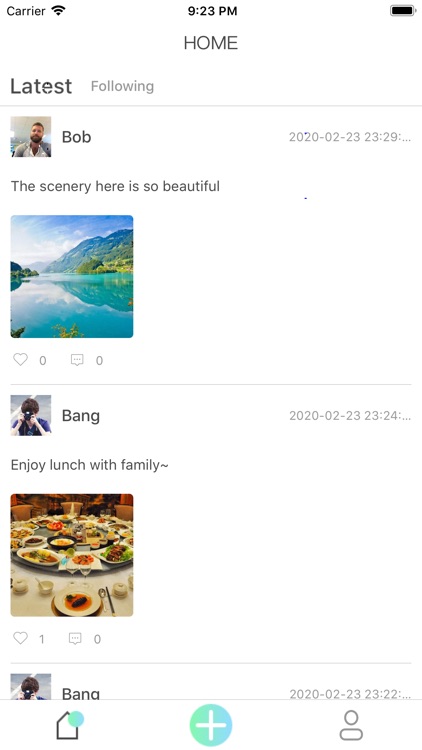Open comments on Bob's scenery post
This screenshot has width=422, height=750.
77,360
